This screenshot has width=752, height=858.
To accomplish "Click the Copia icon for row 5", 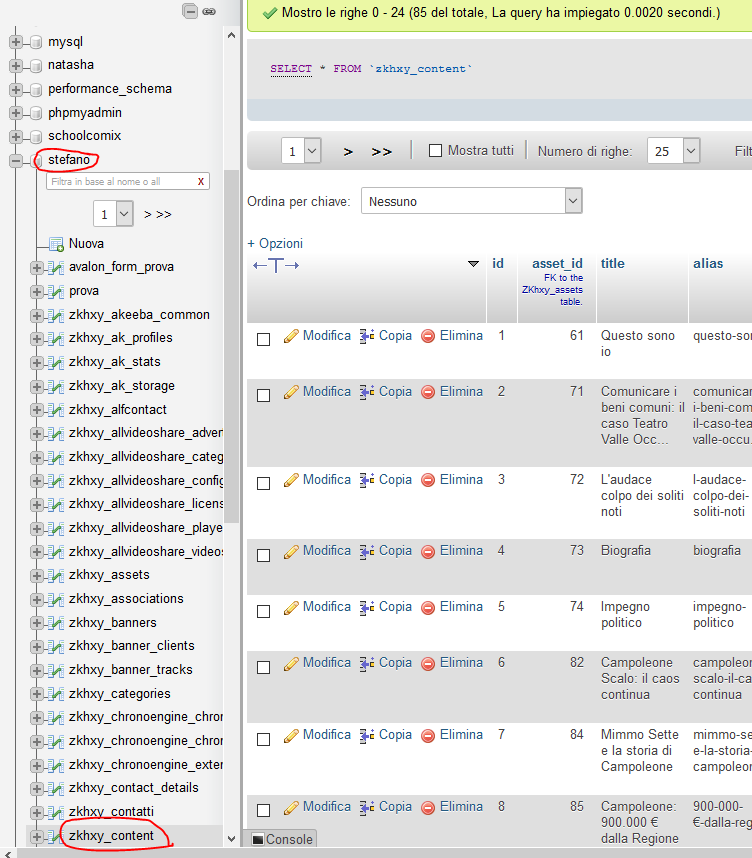I will click(x=367, y=607).
